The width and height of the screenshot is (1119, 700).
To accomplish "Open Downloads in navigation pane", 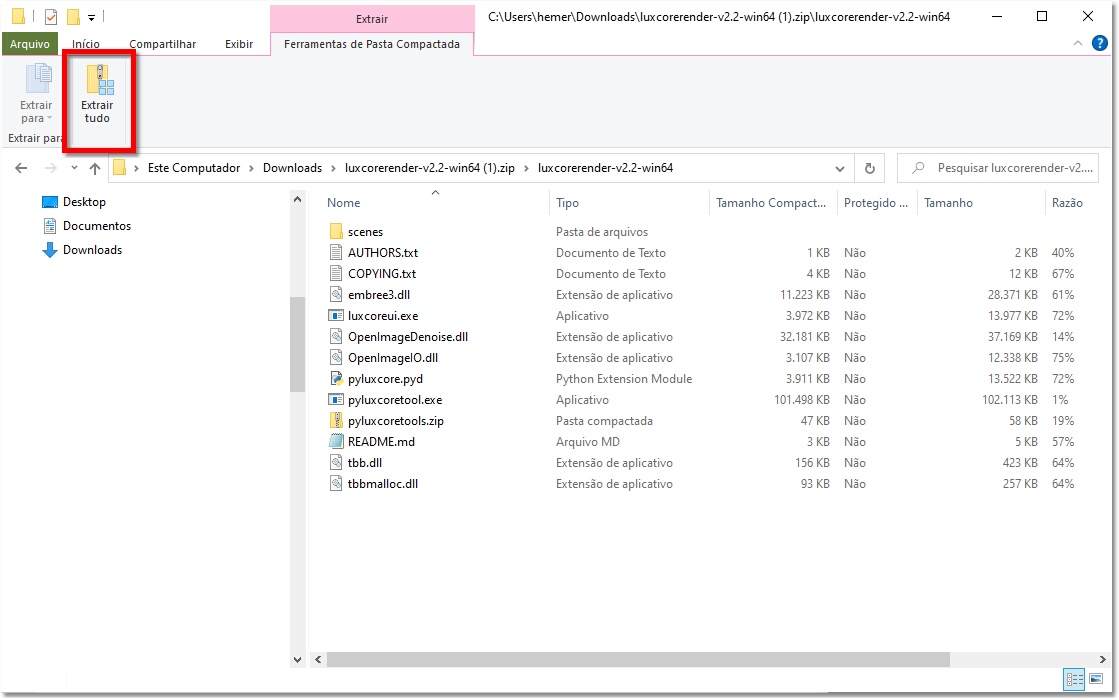I will (x=82, y=250).
